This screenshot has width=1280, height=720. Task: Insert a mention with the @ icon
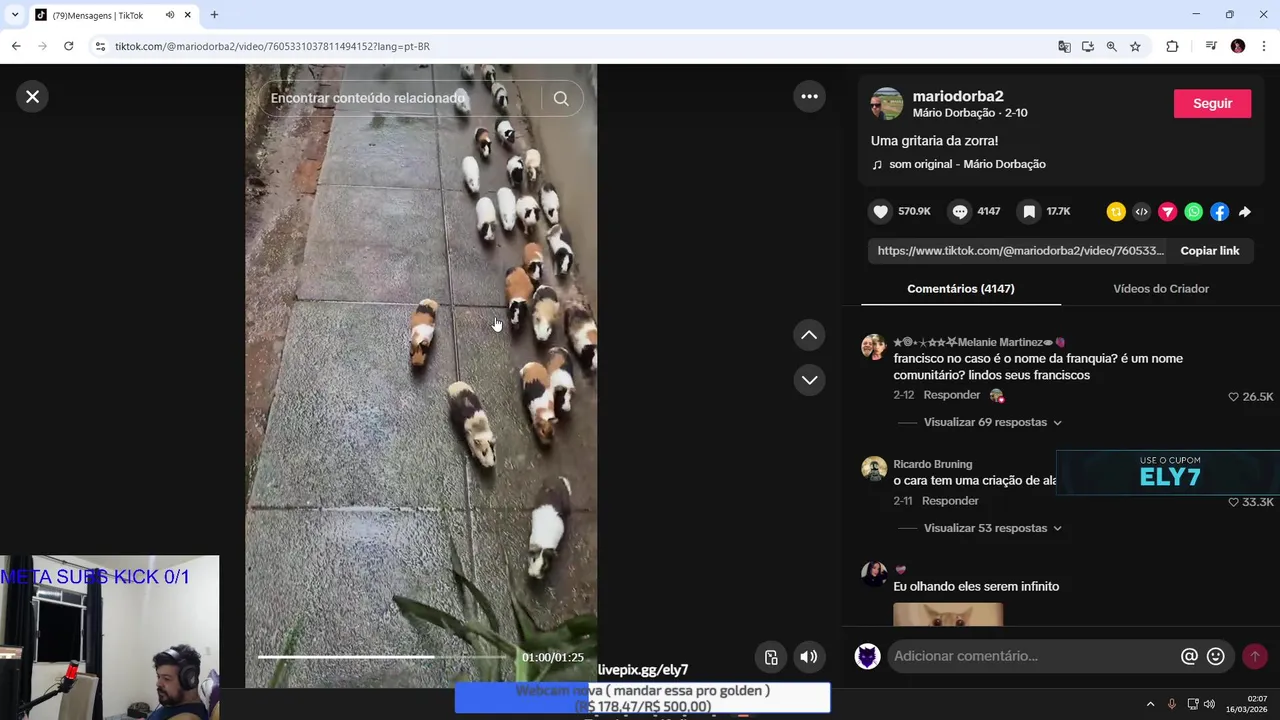1189,656
